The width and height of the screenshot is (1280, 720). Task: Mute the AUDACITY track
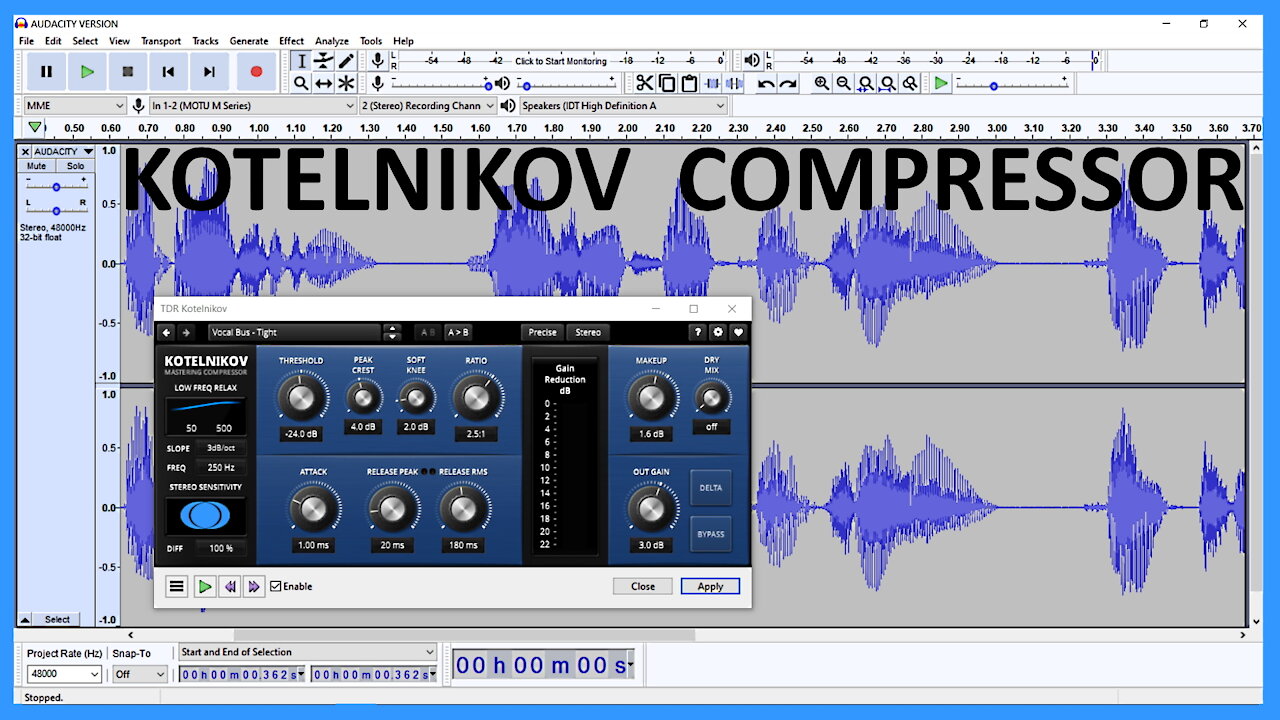click(36, 166)
